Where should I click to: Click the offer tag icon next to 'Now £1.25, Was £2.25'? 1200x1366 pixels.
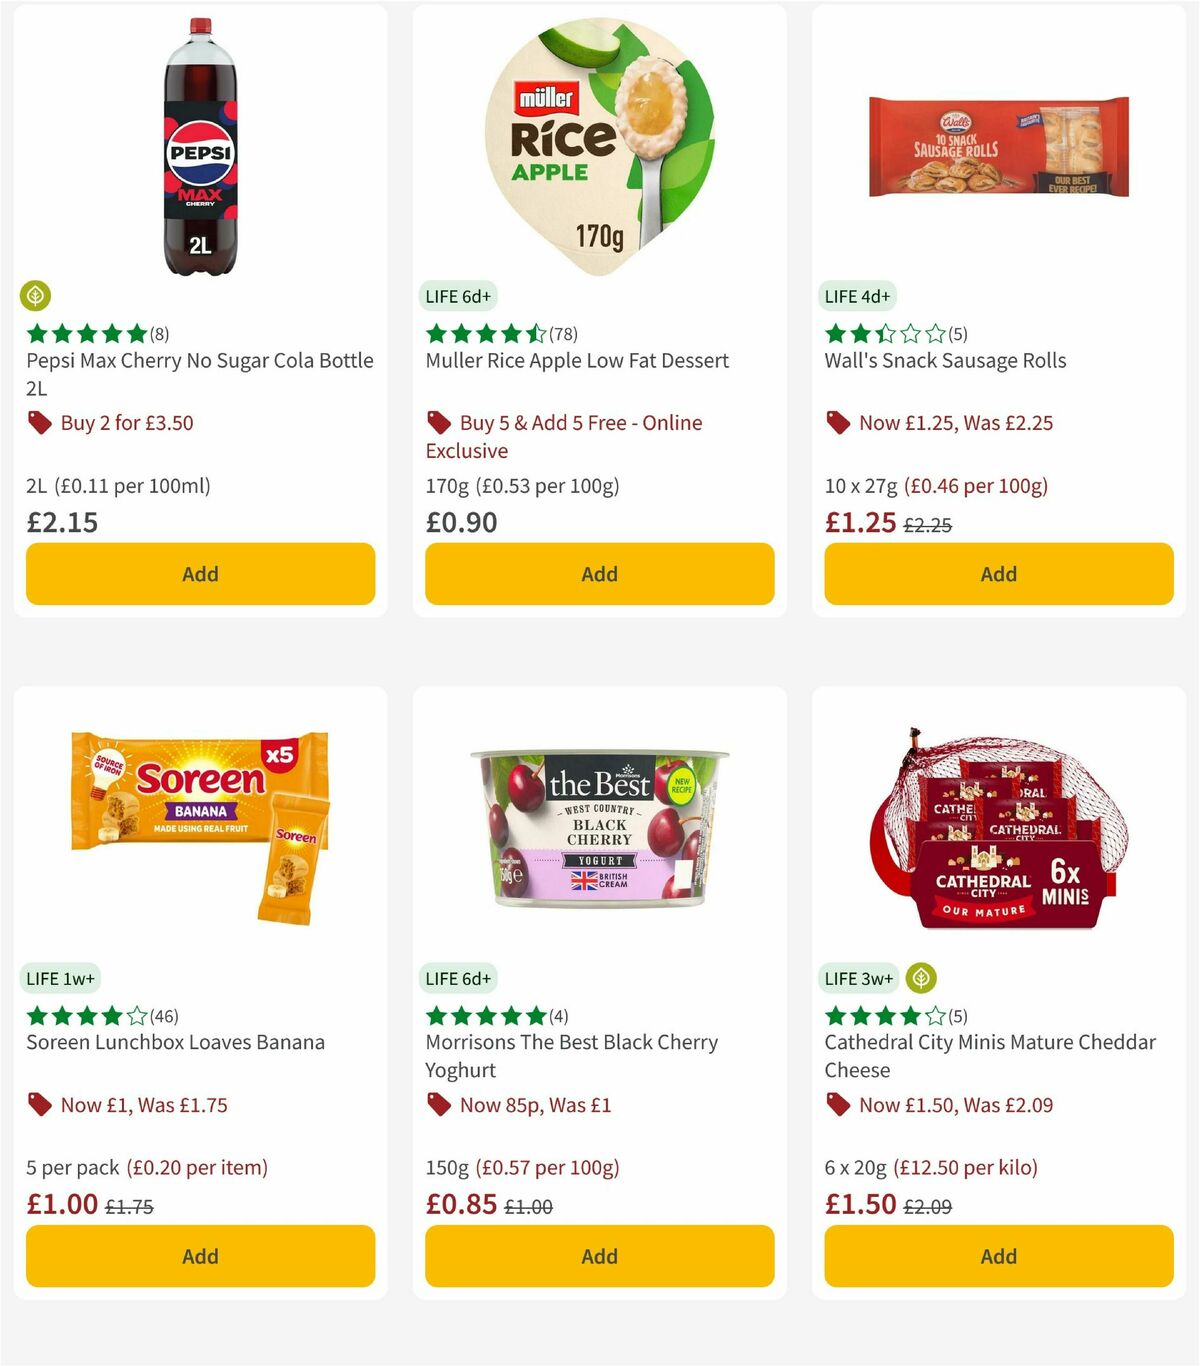839,423
